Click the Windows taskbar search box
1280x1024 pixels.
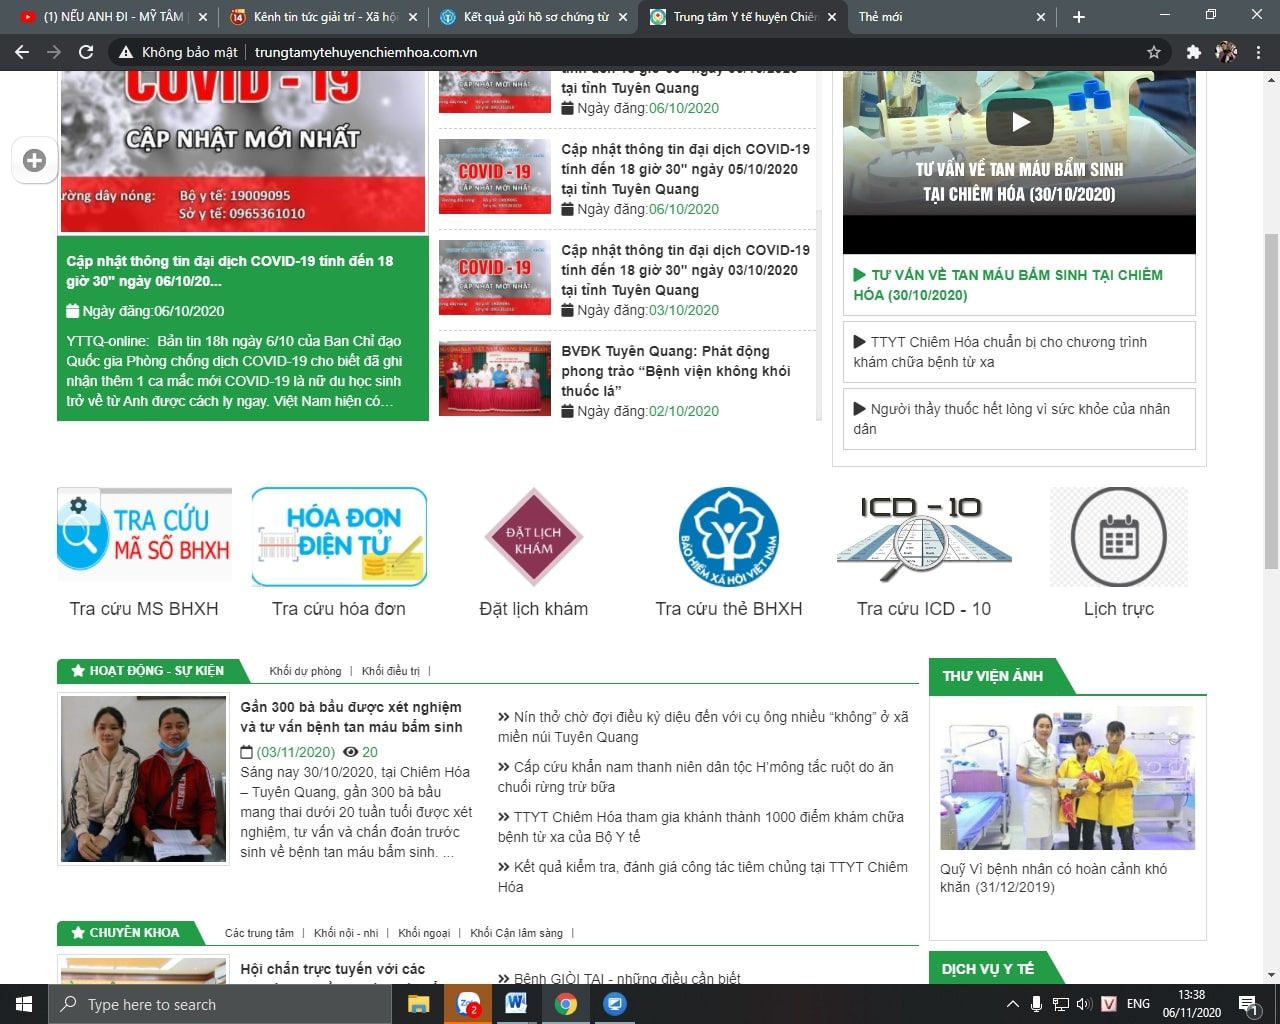220,1004
